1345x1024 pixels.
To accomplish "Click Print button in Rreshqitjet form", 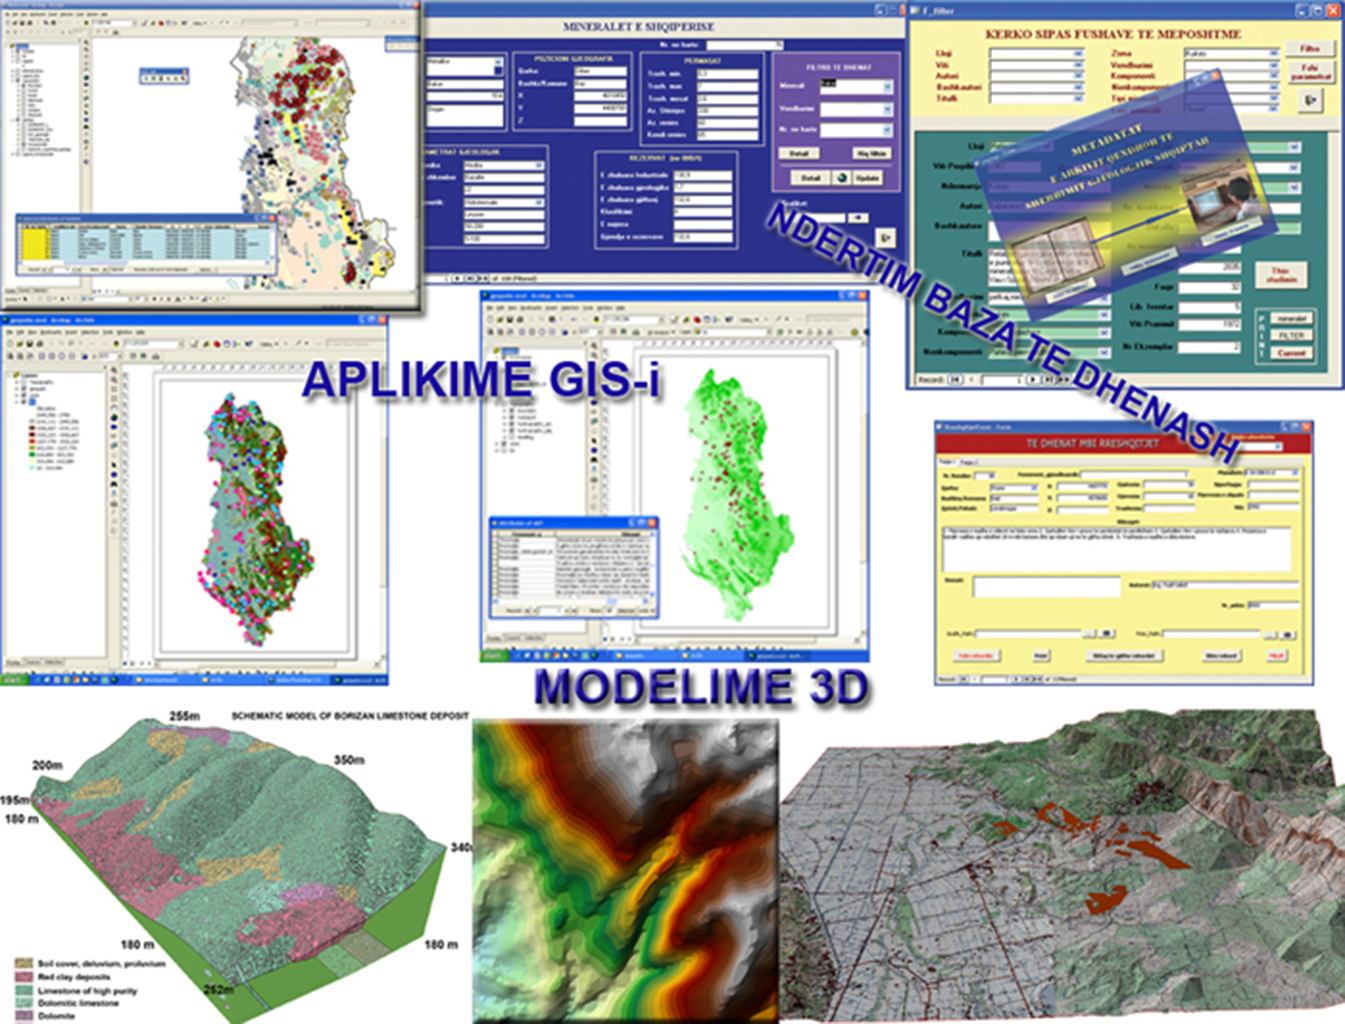I will 1041,656.
